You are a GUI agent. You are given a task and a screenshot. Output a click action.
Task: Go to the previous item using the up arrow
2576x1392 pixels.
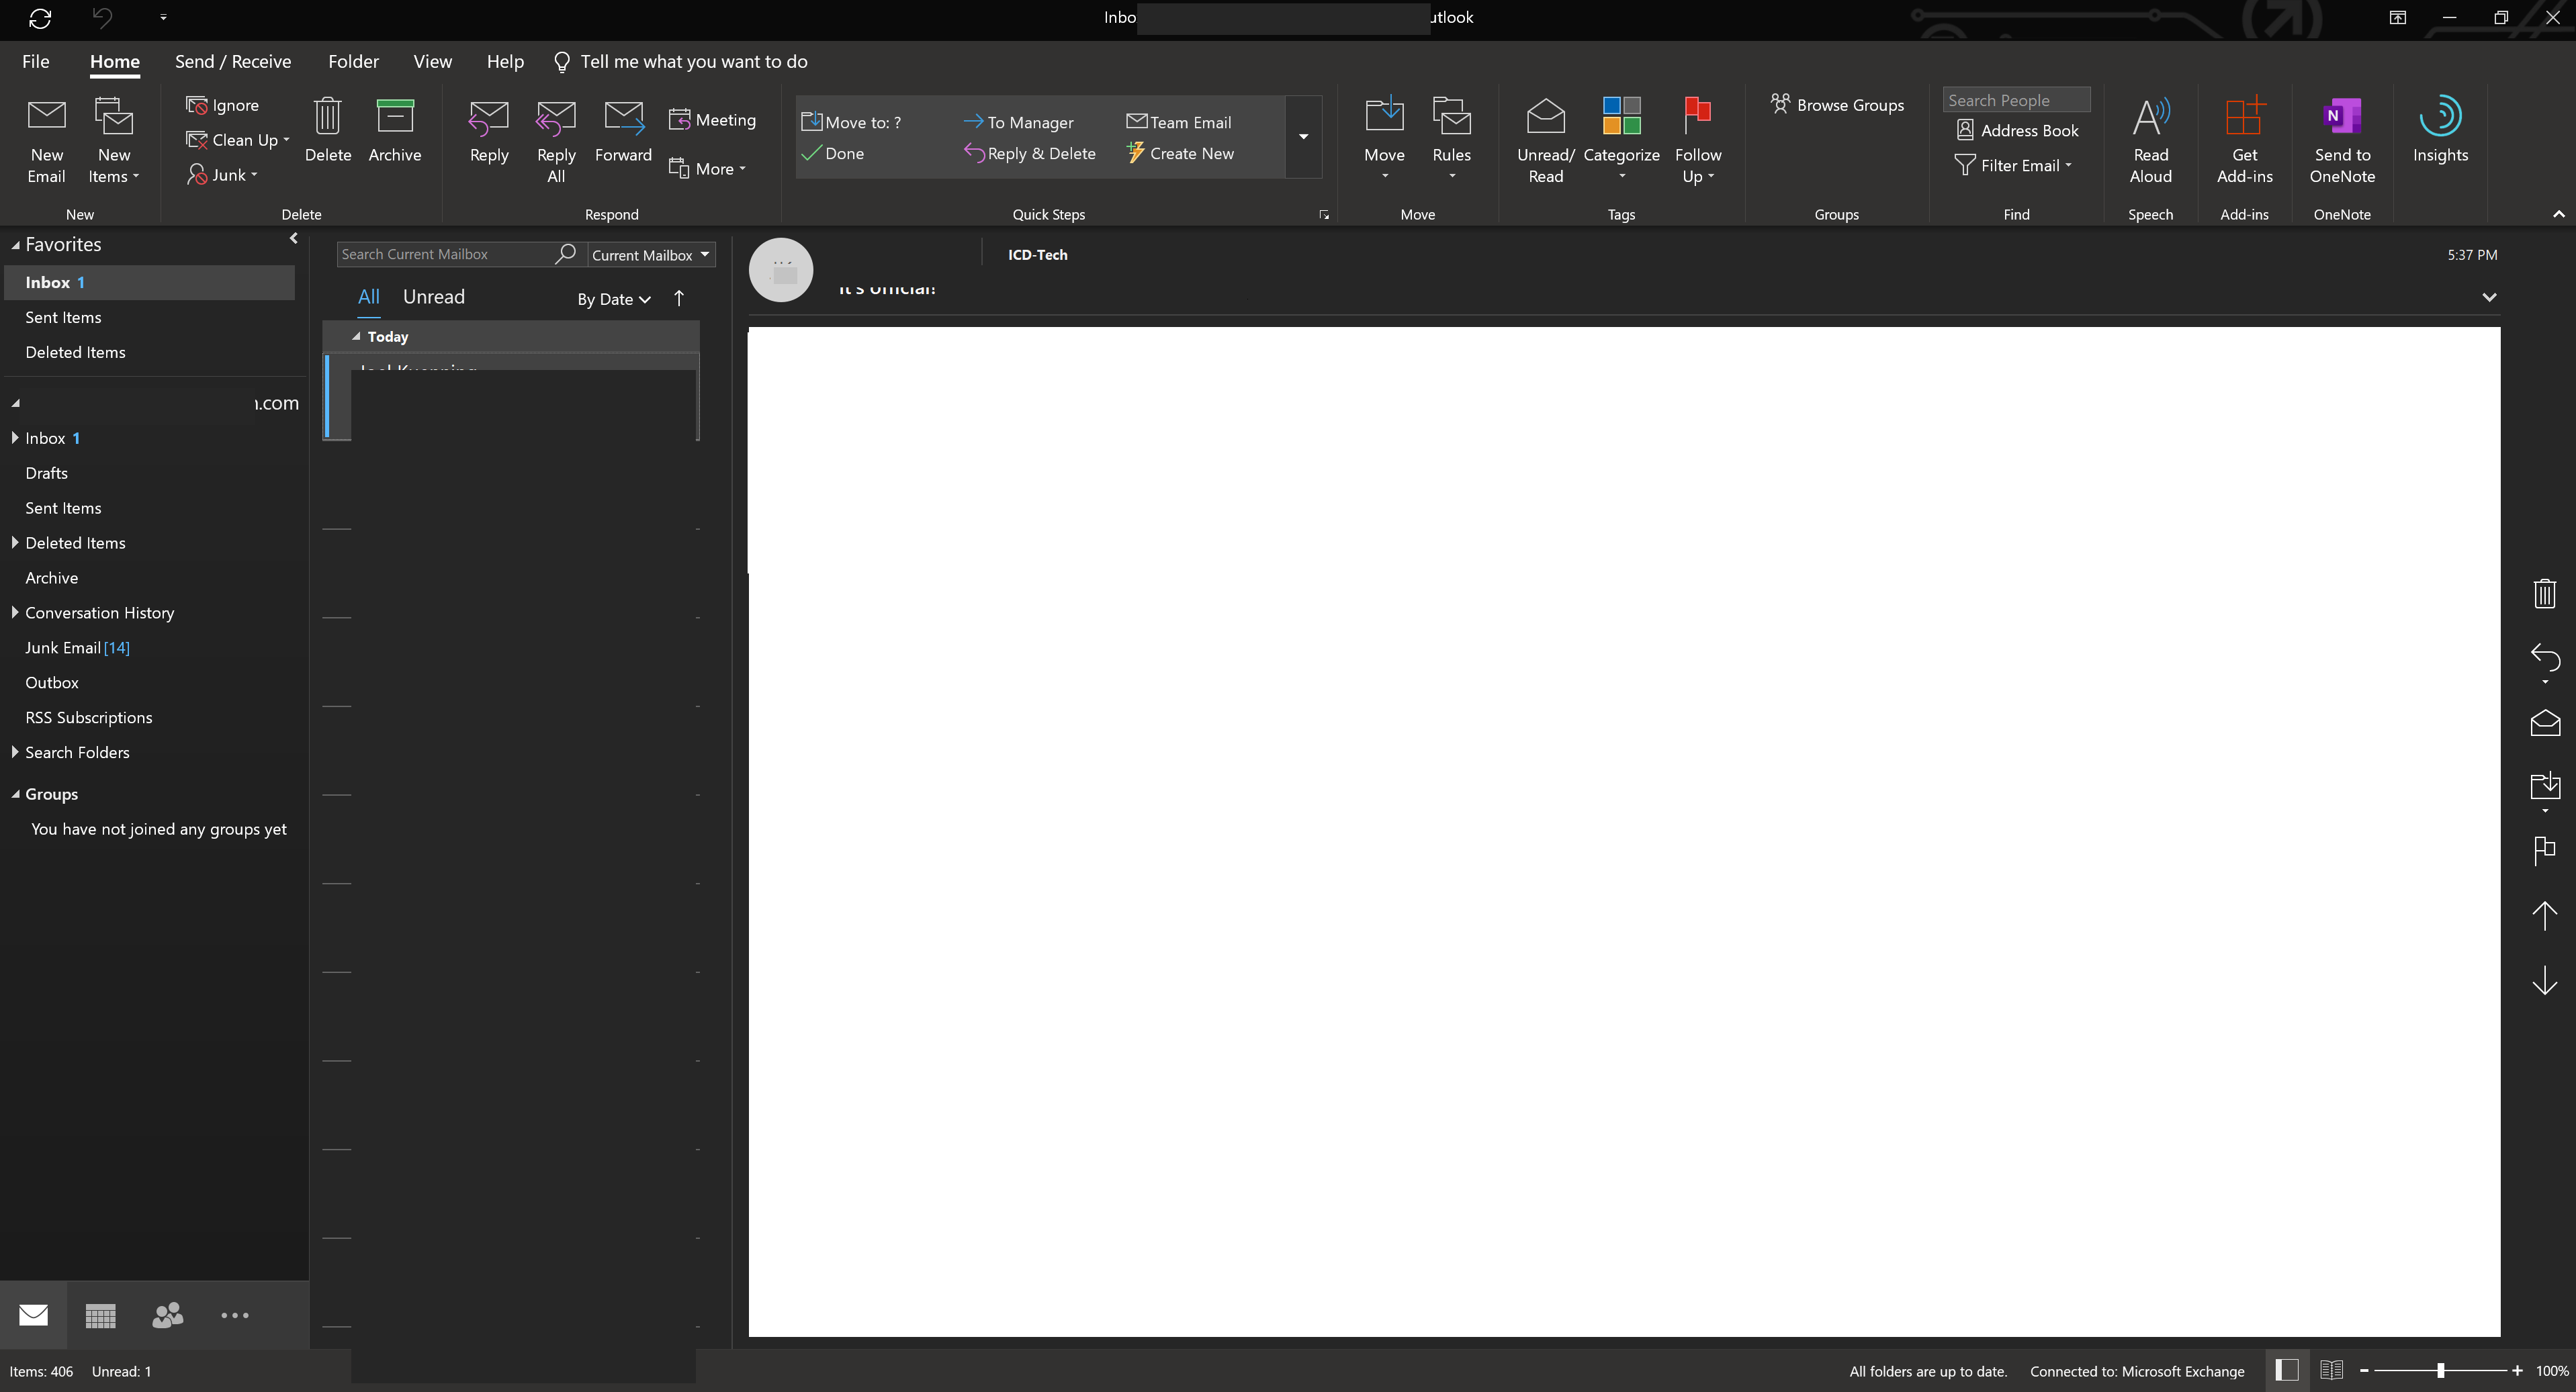(x=2545, y=915)
